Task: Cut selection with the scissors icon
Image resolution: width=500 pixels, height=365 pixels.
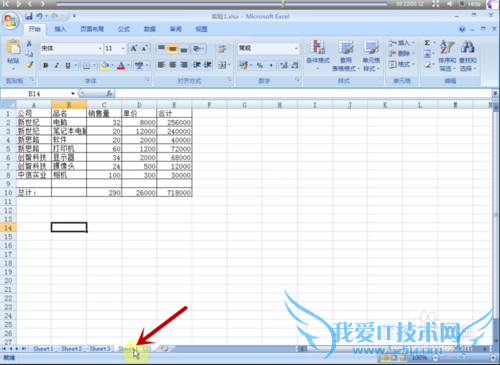Action: 29,43
